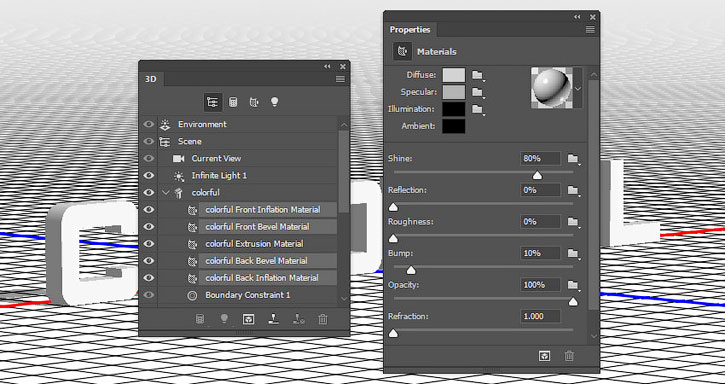Click the Refraction value field
The image size is (725, 384).
540,316
